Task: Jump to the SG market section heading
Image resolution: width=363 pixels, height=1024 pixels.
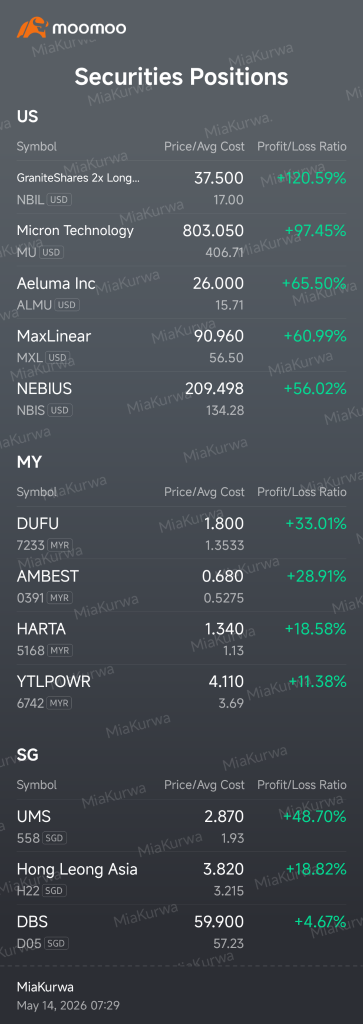Action: coord(27,754)
